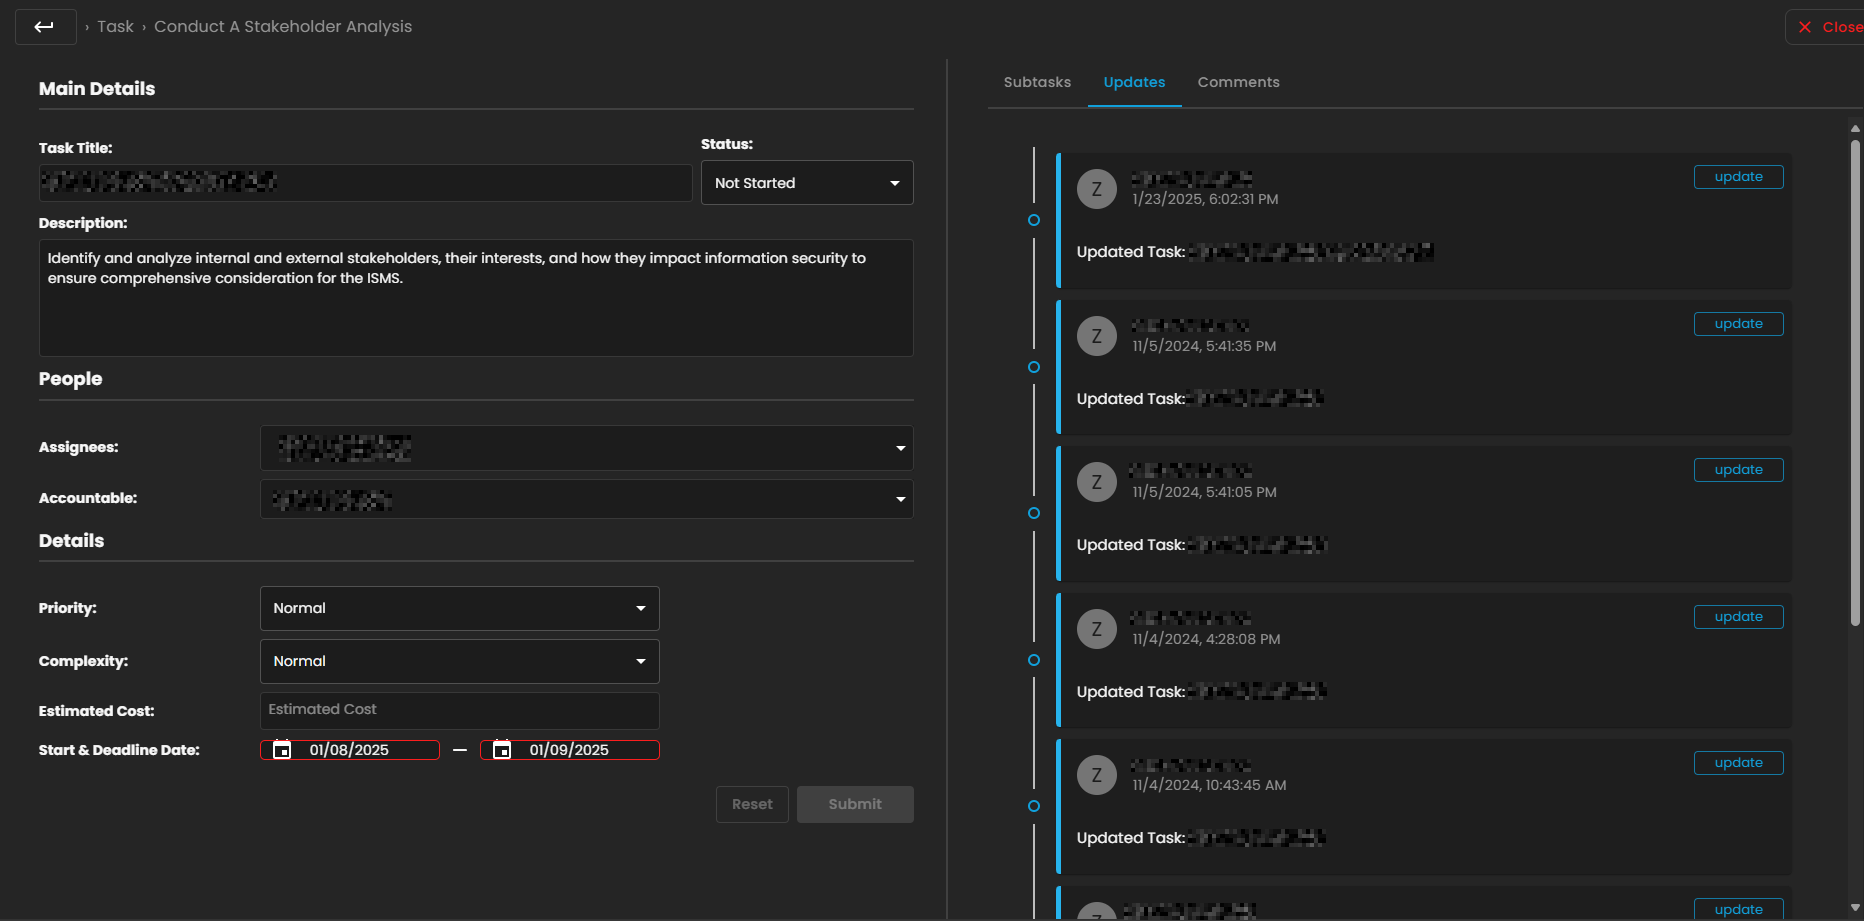Click the Updates list scrollbar down arrow
Image resolution: width=1864 pixels, height=921 pixels.
[x=1855, y=908]
